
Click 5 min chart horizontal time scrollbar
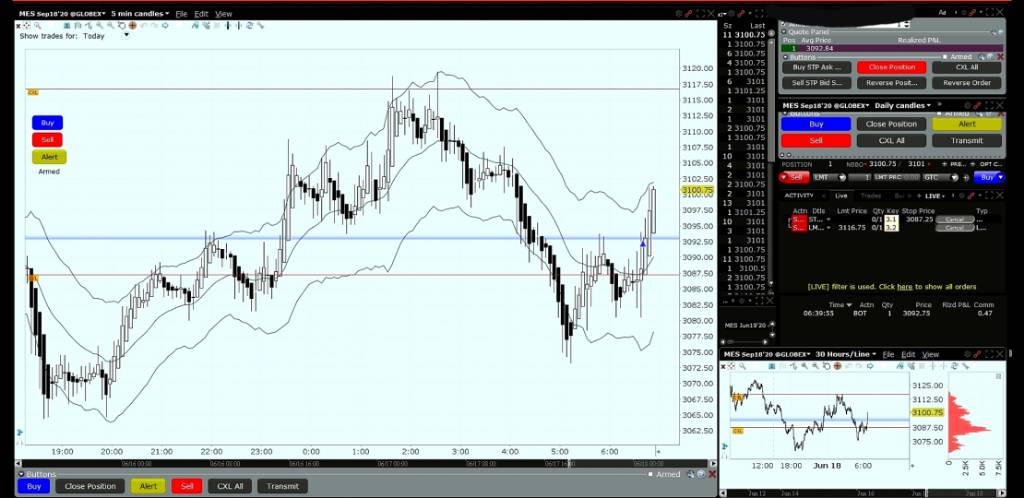pos(366,463)
